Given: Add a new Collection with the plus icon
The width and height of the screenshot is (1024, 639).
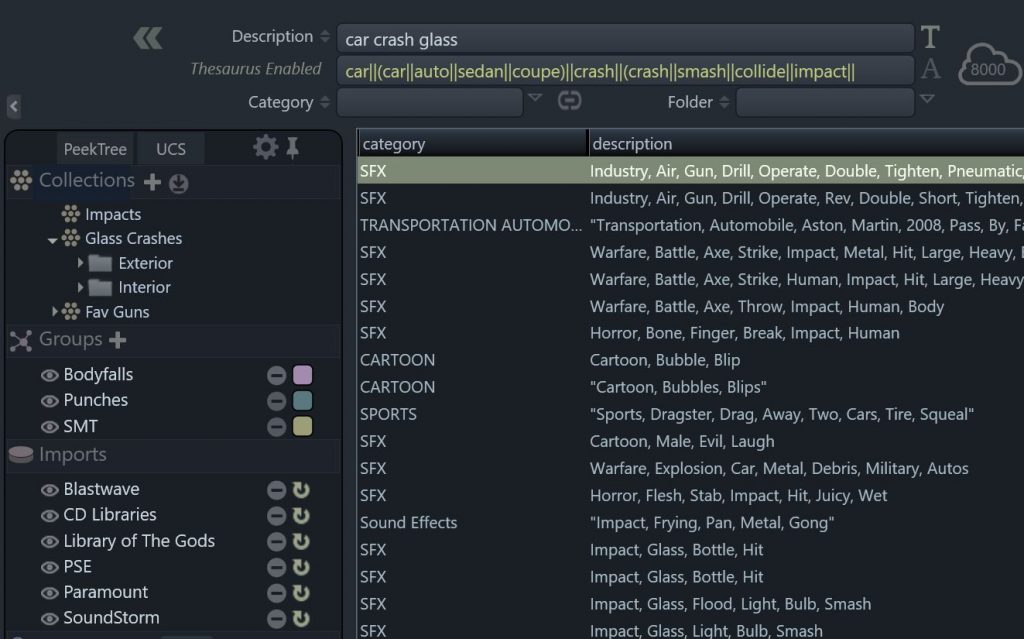Looking at the screenshot, I should 152,181.
